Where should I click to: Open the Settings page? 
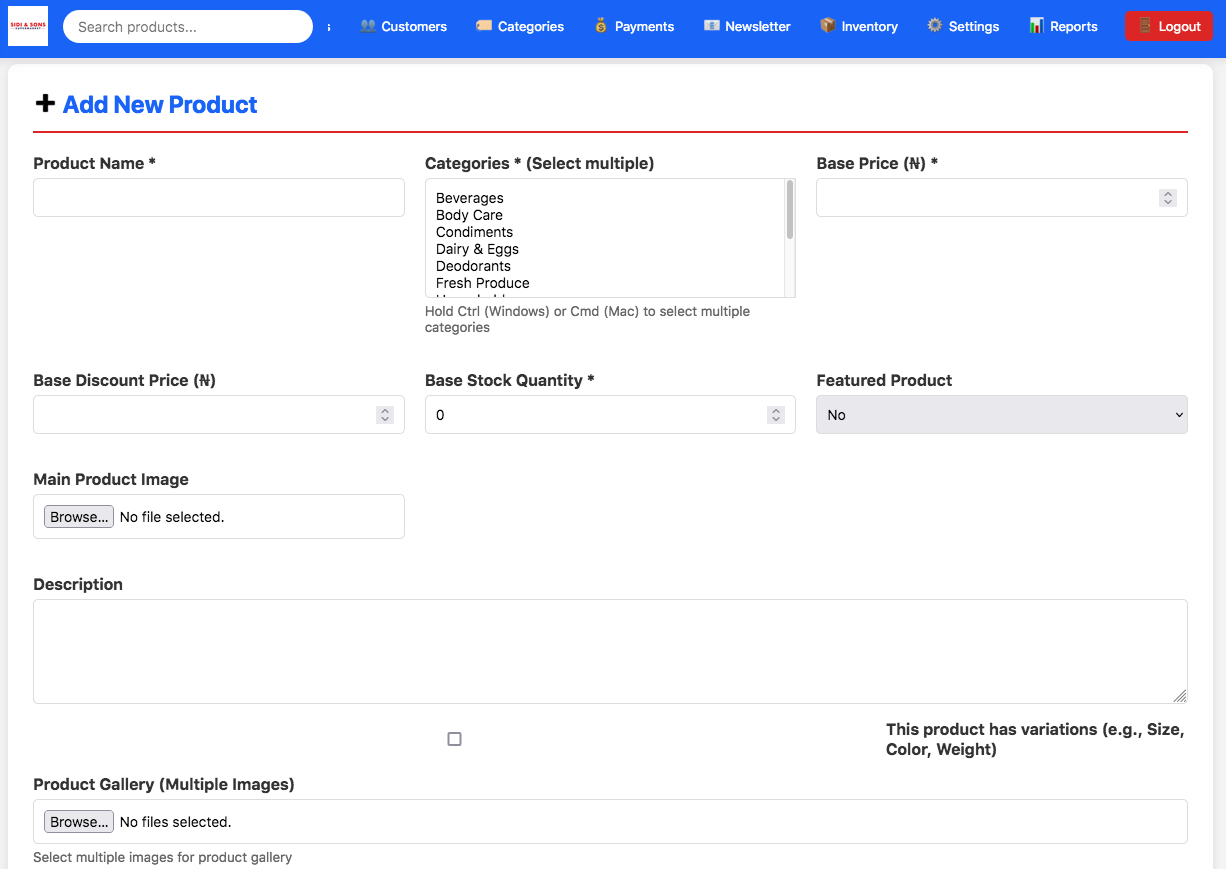[x=962, y=26]
